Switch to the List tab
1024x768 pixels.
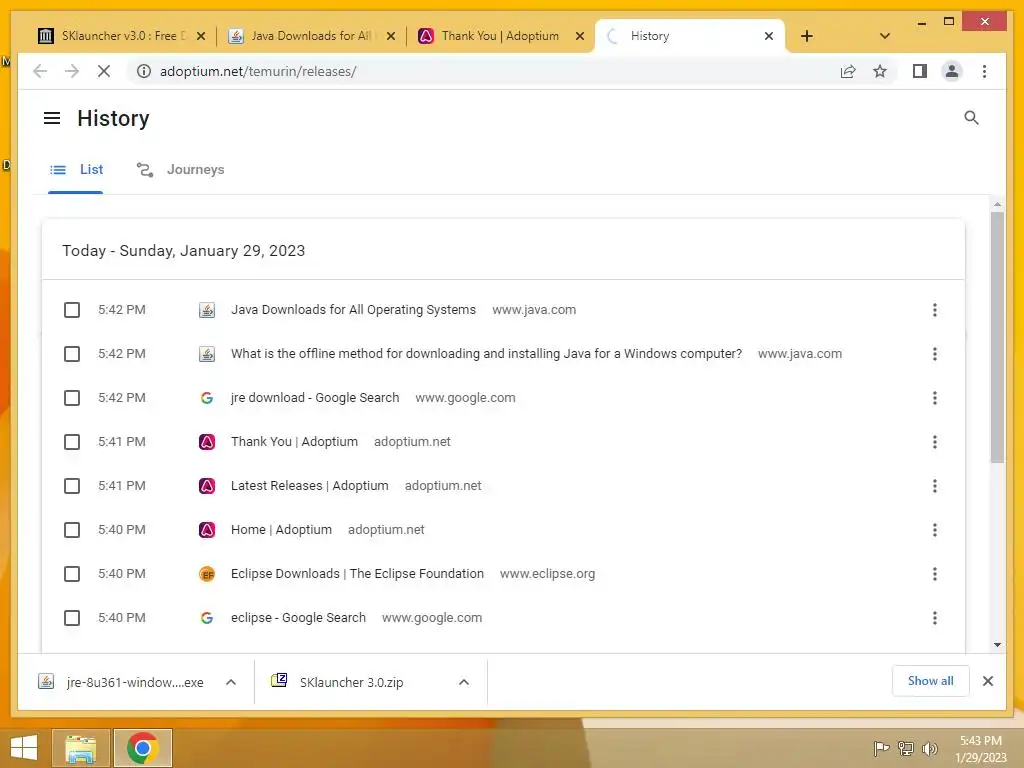(x=76, y=170)
